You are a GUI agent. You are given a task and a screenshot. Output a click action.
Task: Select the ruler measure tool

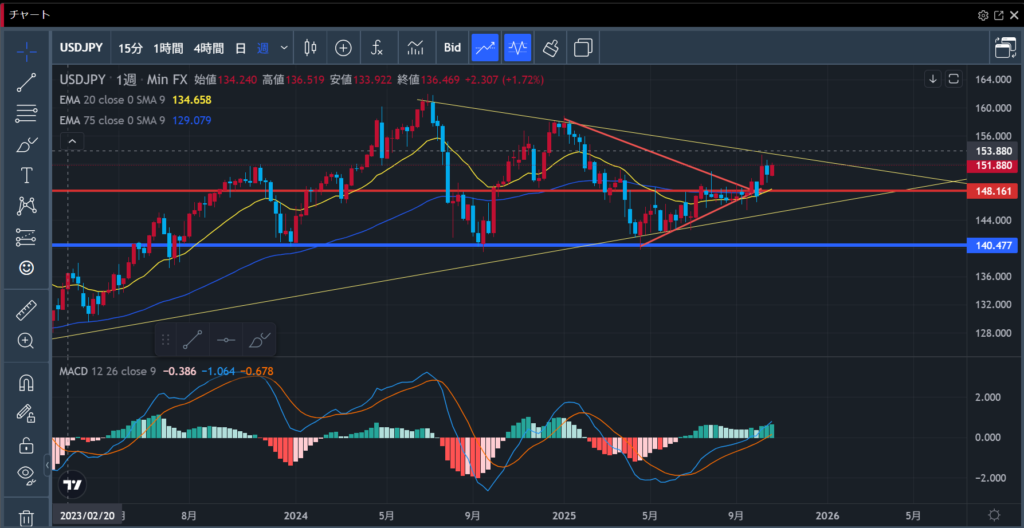(26, 311)
